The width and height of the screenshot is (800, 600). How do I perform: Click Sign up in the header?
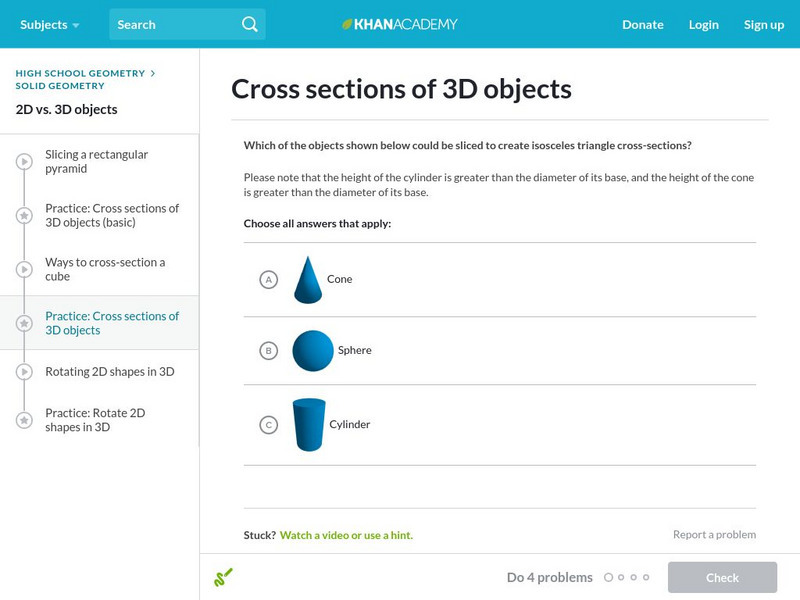click(764, 24)
